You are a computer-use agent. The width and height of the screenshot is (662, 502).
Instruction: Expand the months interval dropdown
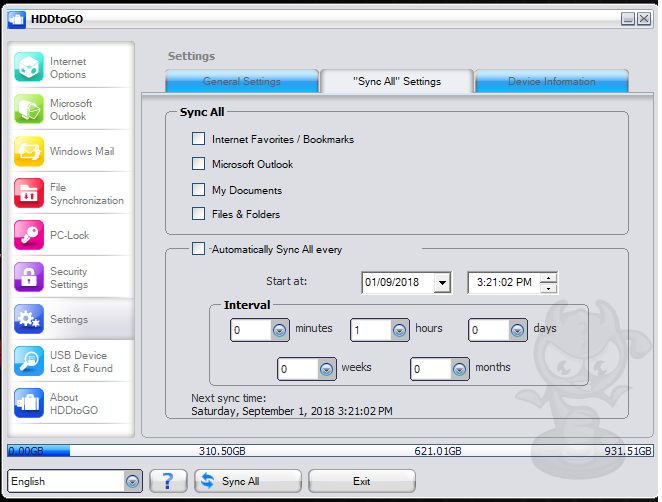pyautogui.click(x=459, y=369)
